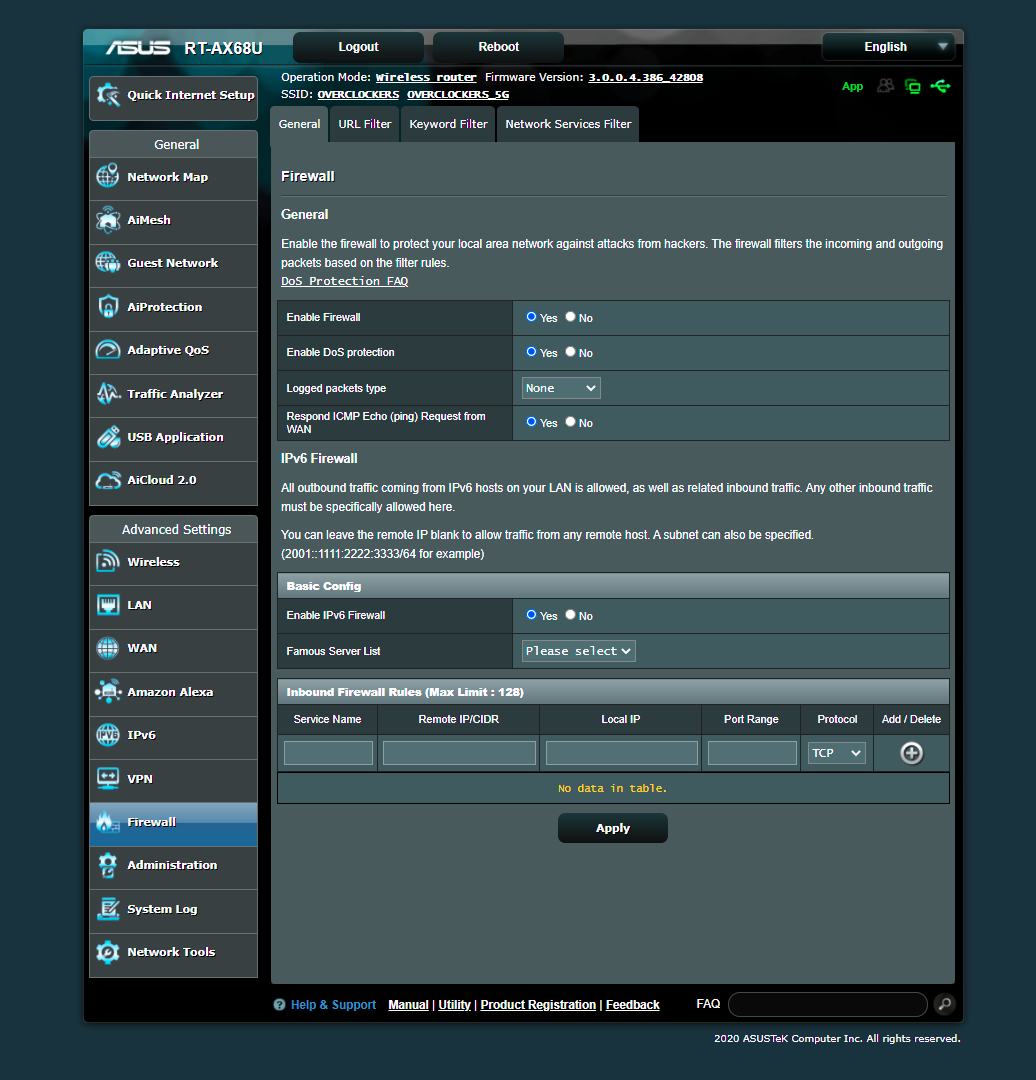Switch to the Keyword Filter tab

tap(448, 124)
